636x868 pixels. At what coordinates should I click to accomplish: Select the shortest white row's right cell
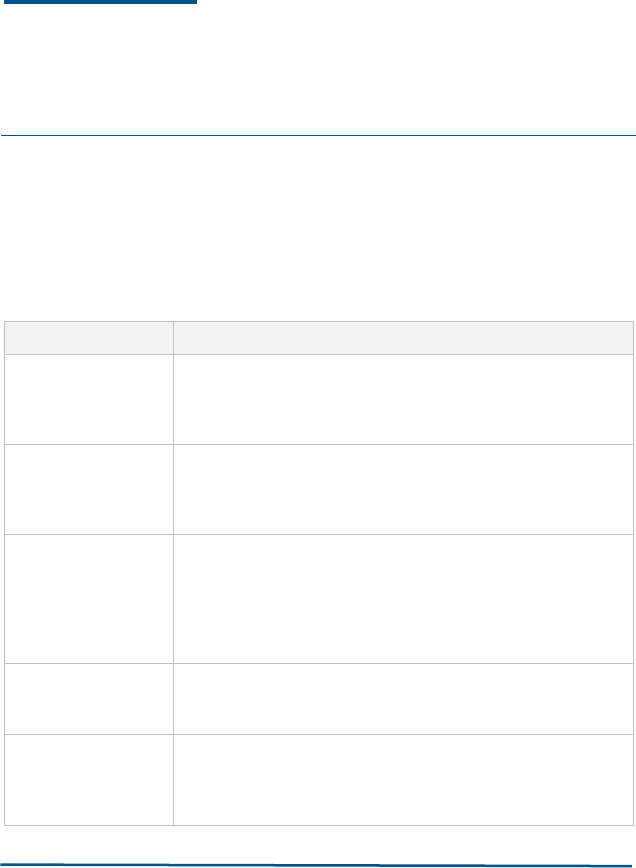click(403, 699)
